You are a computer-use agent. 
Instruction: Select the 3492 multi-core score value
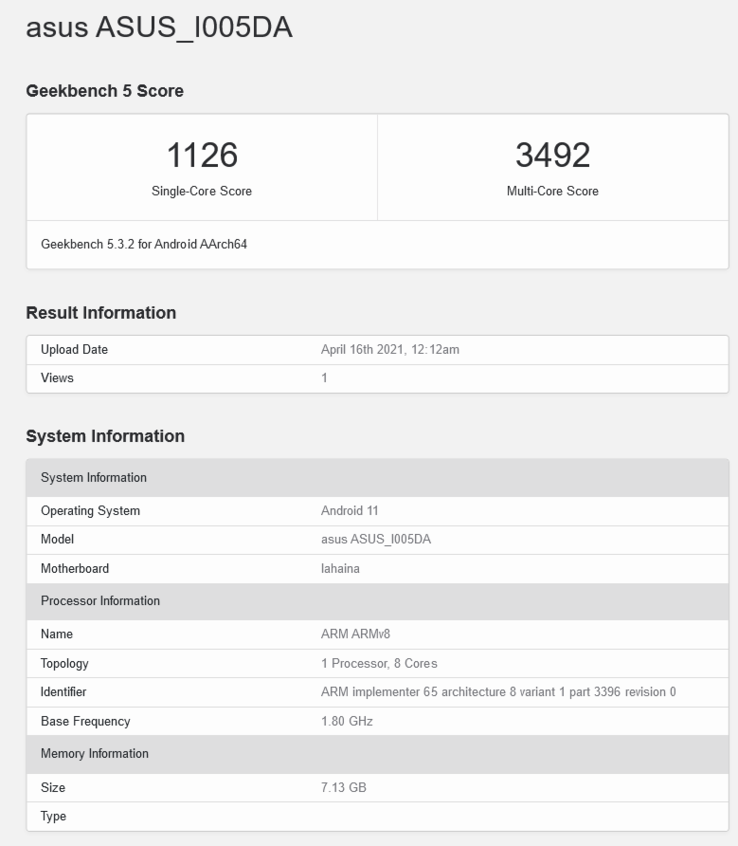pos(552,156)
